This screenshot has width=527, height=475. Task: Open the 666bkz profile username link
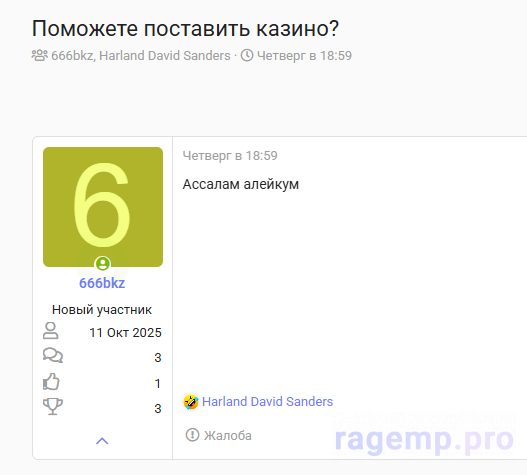[x=102, y=283]
